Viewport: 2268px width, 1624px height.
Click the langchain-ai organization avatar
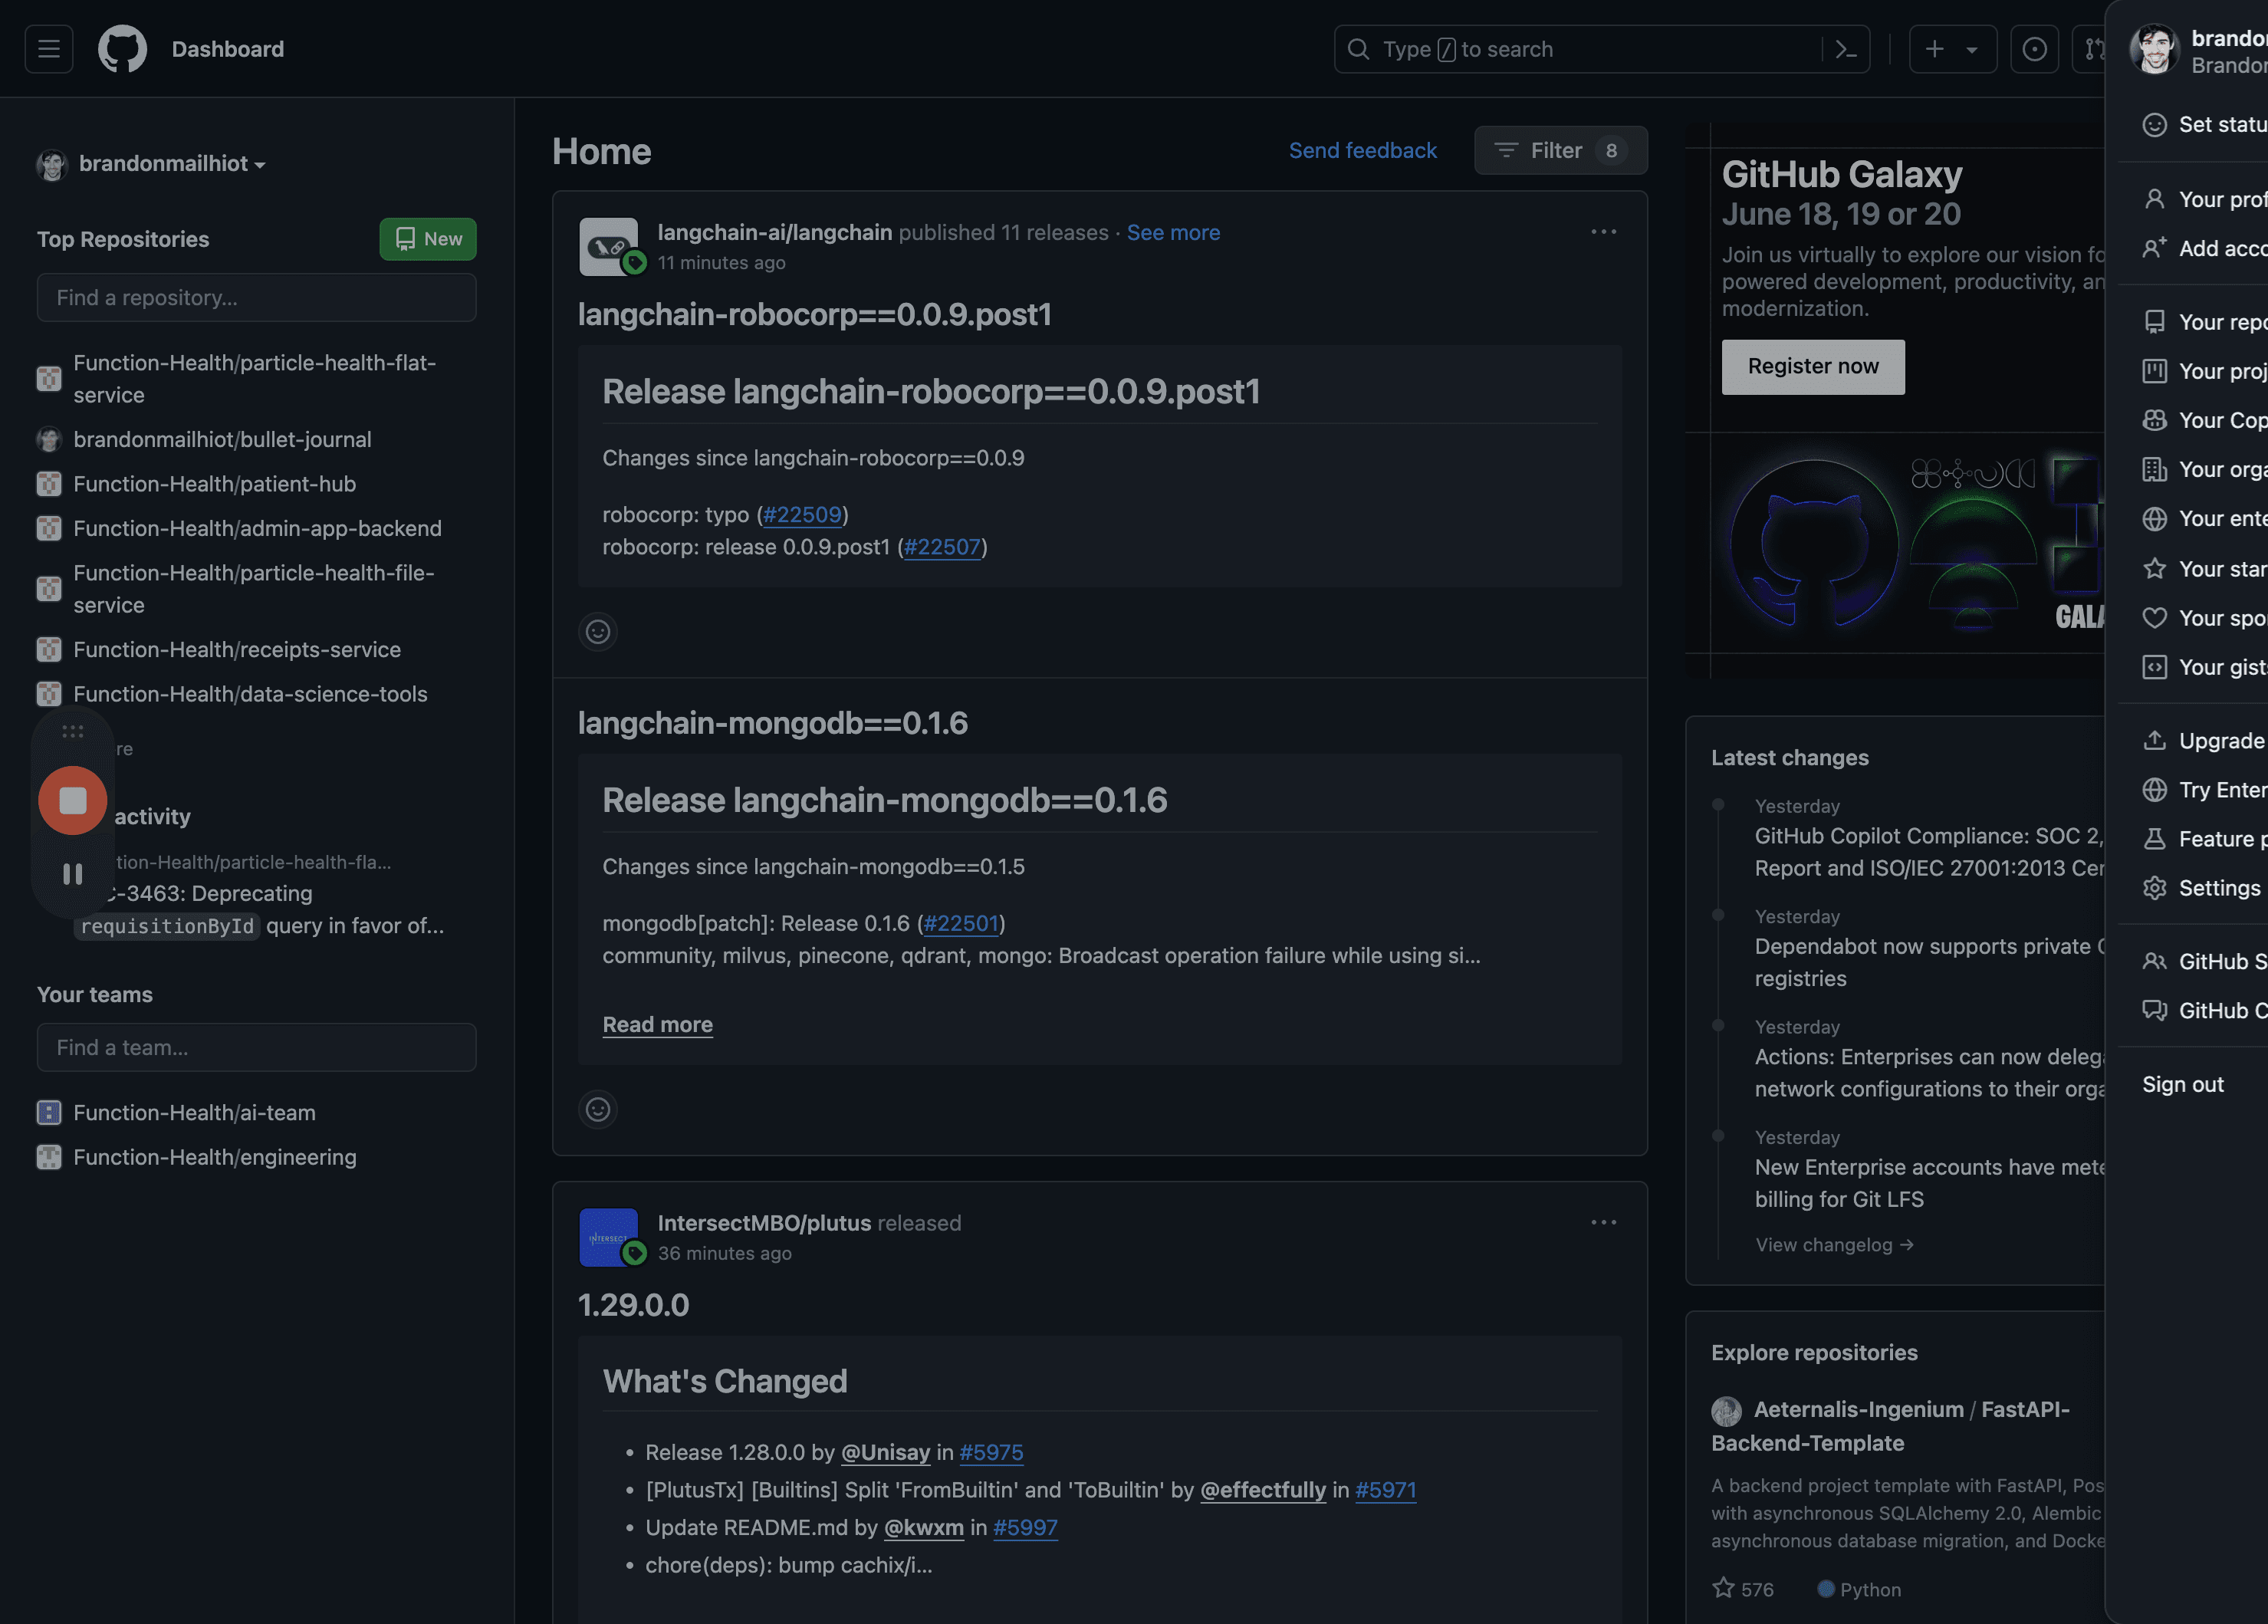tap(608, 246)
